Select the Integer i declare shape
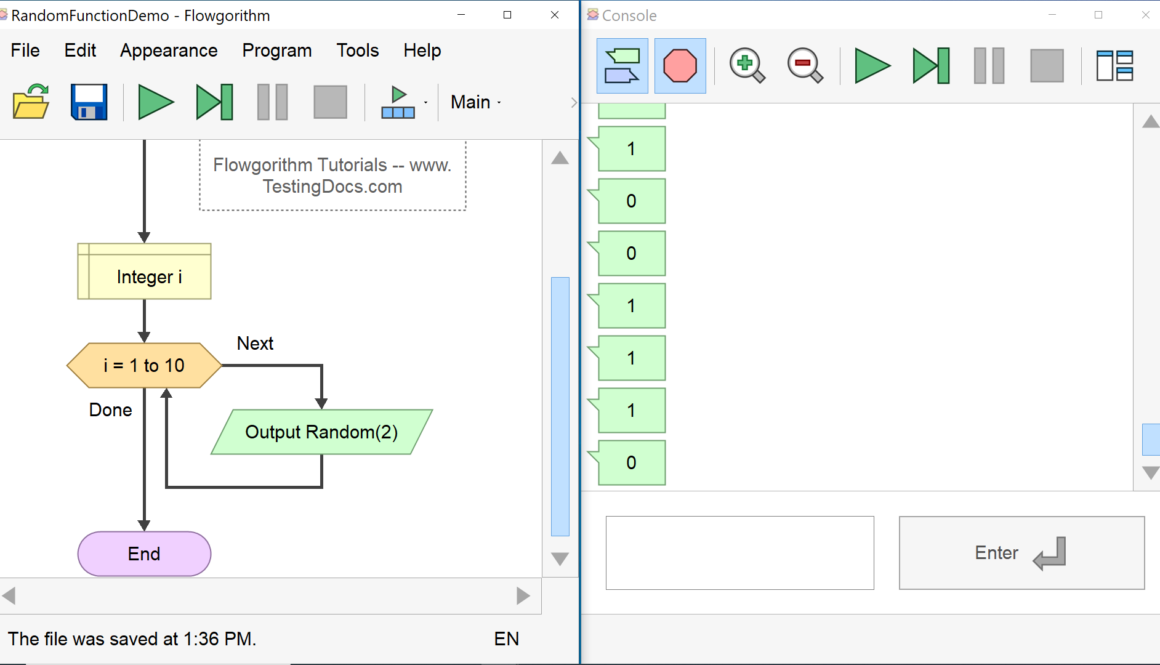 [x=144, y=271]
